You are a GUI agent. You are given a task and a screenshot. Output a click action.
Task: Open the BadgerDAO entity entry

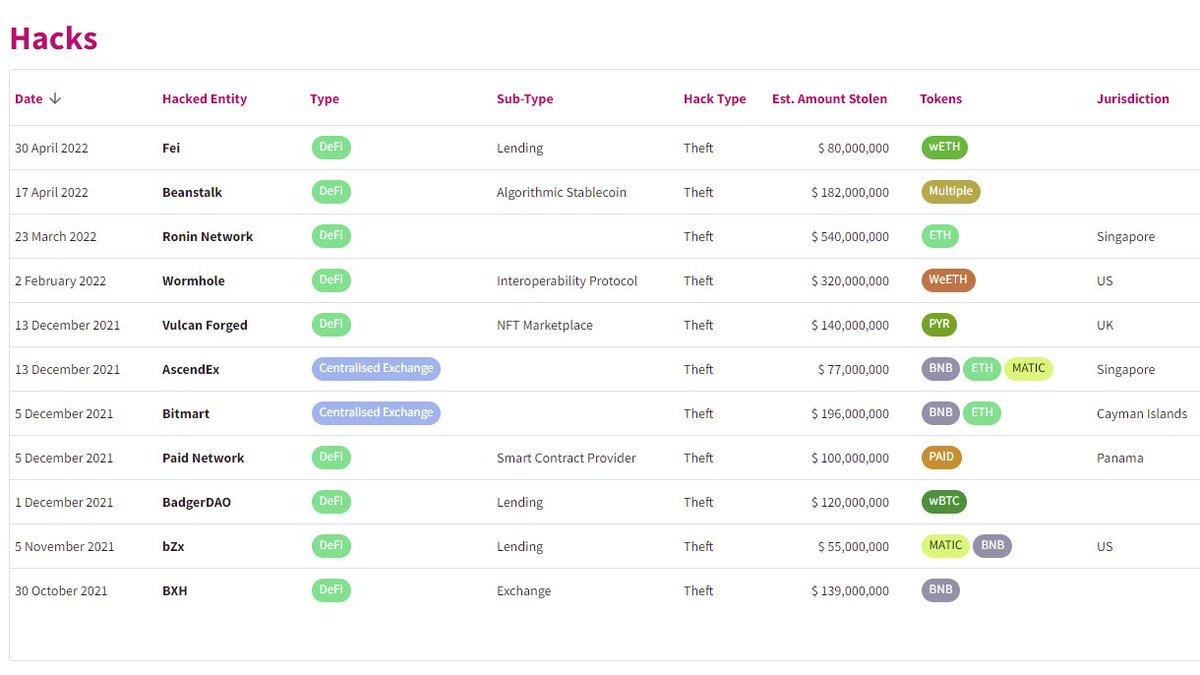pos(196,502)
